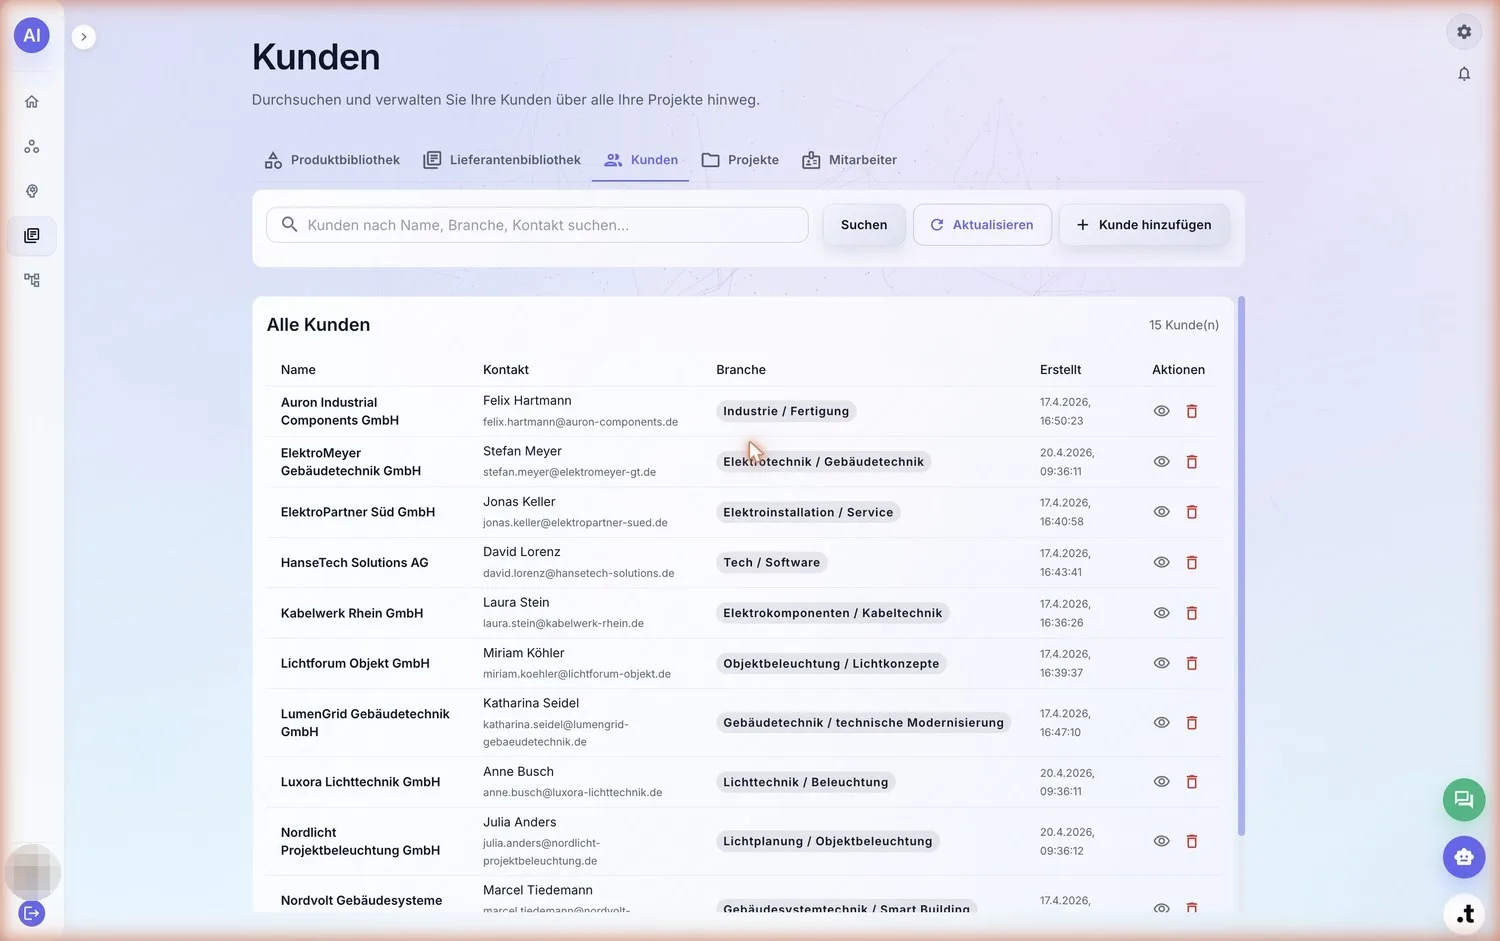
Task: Click Lichtplanung / Objektbeleuchtung tag
Action: [x=828, y=841]
